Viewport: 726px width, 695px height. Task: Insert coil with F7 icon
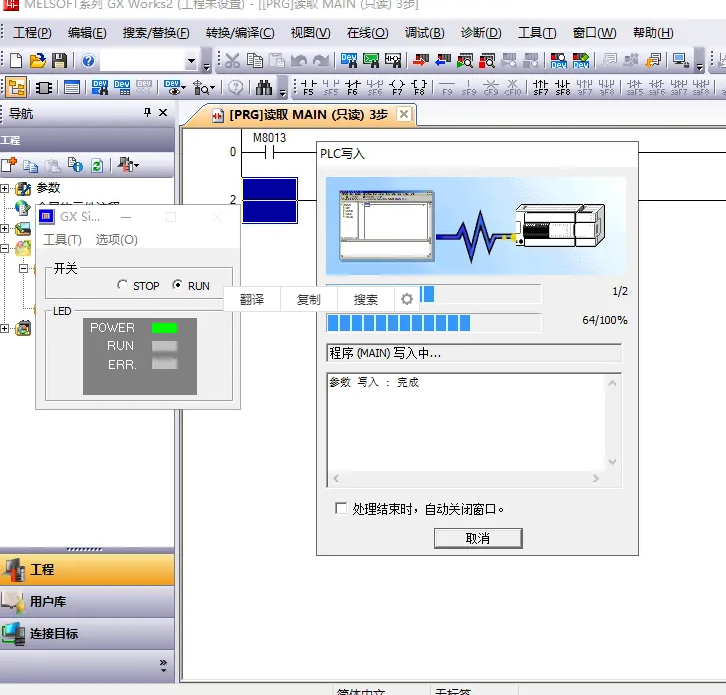(x=397, y=88)
